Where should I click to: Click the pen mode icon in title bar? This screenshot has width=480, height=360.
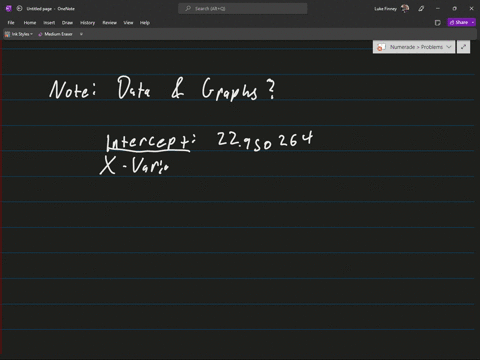click(x=421, y=9)
